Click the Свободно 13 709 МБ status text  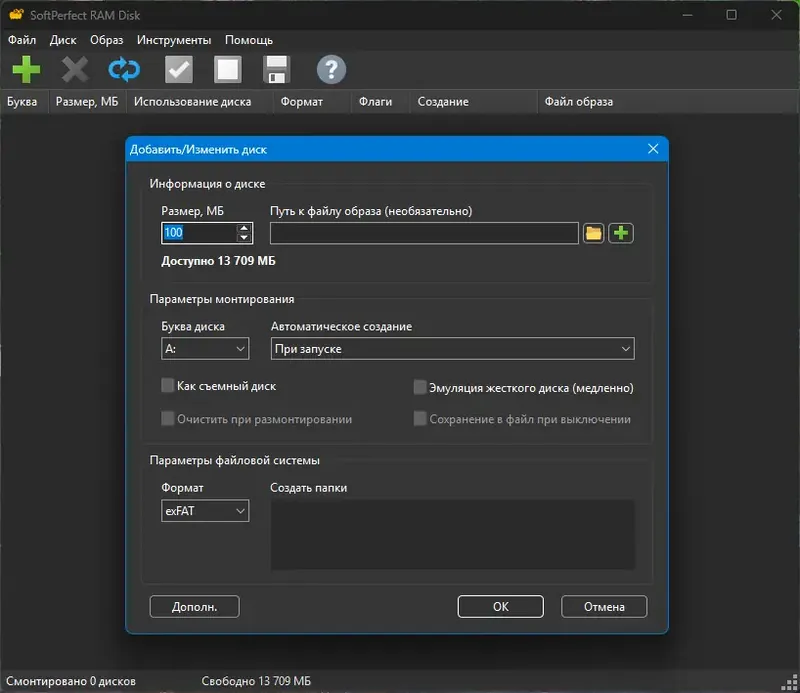(256, 681)
